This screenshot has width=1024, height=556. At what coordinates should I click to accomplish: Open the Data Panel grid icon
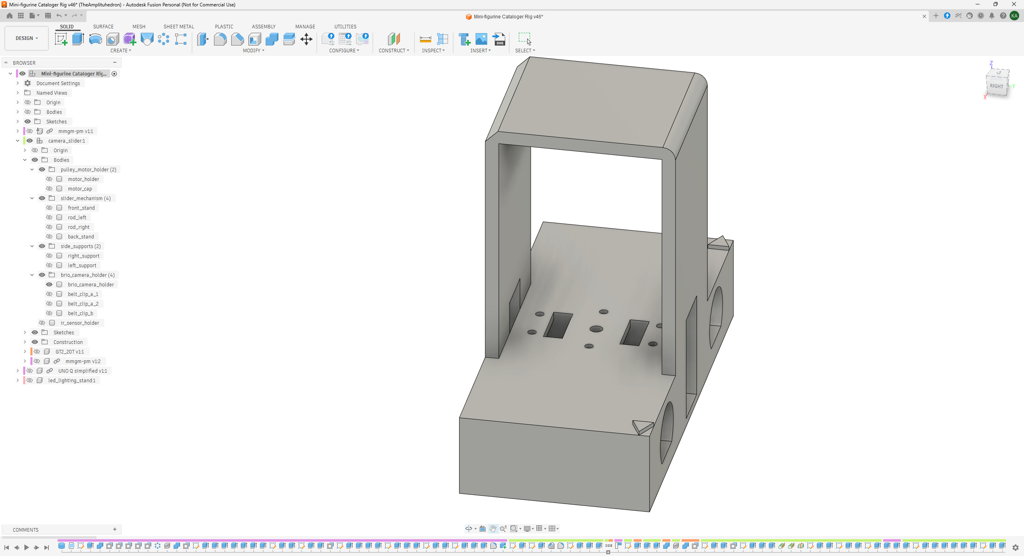[x=20, y=16]
